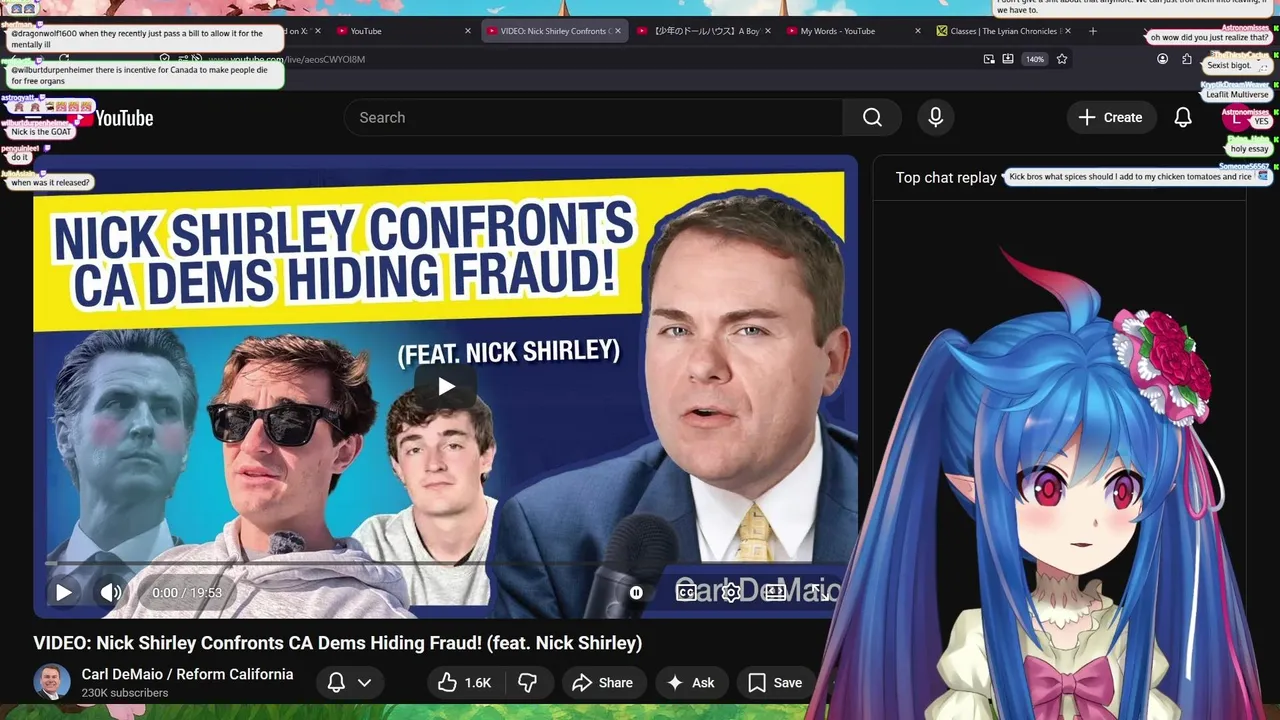Click the install/download icon in address bar
Viewport: 1280px width, 720px height.
[x=1008, y=59]
